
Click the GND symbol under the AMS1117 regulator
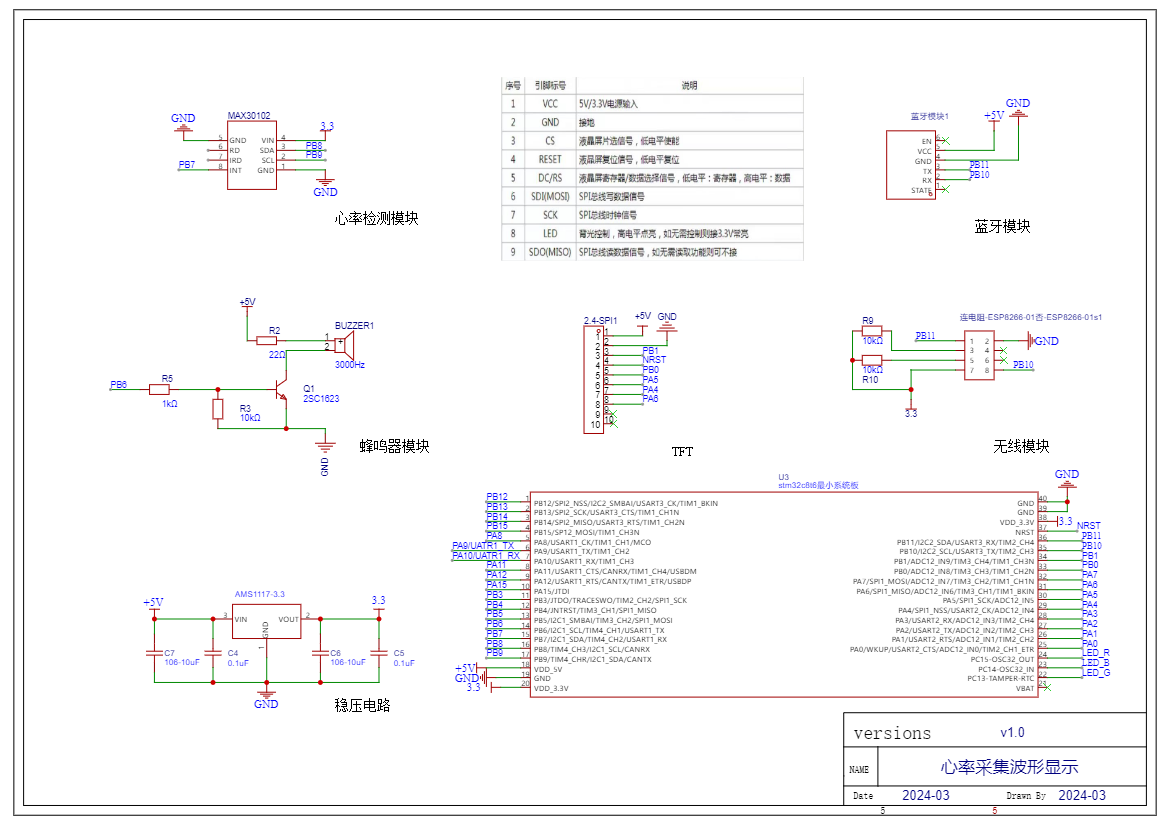[x=266, y=698]
